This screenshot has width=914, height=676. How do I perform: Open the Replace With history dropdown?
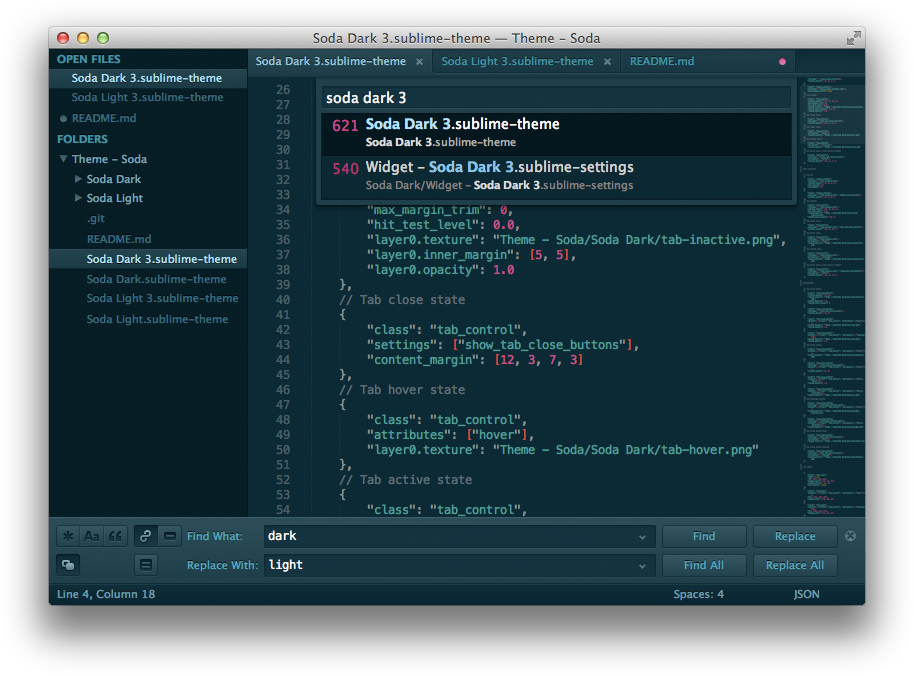tap(642, 566)
